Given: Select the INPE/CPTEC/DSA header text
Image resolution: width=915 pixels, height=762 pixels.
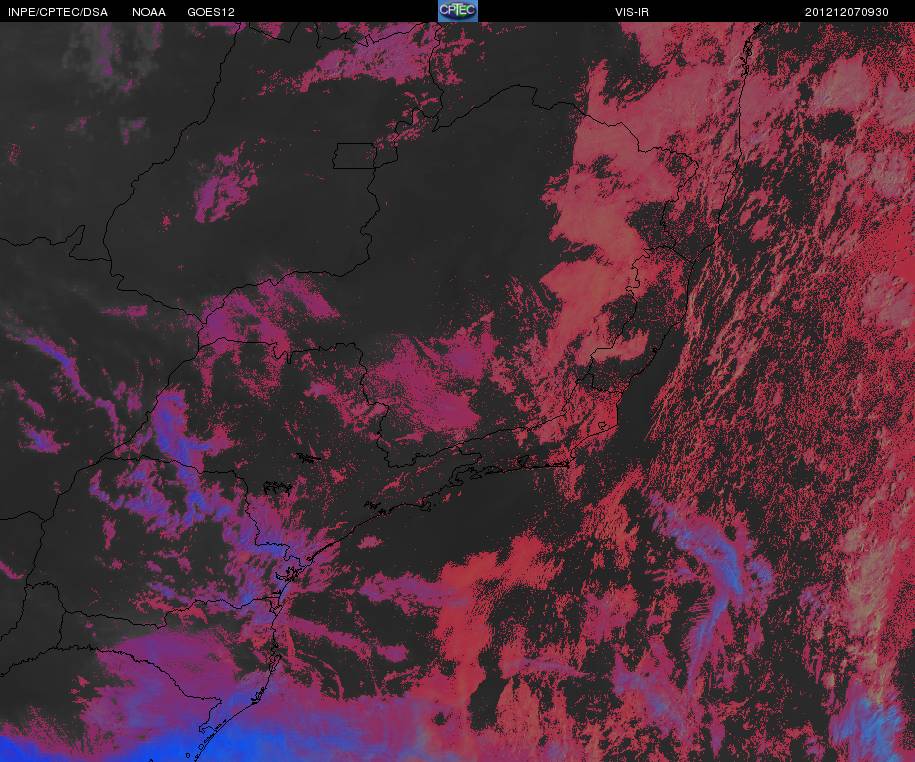Looking at the screenshot, I should [58, 12].
